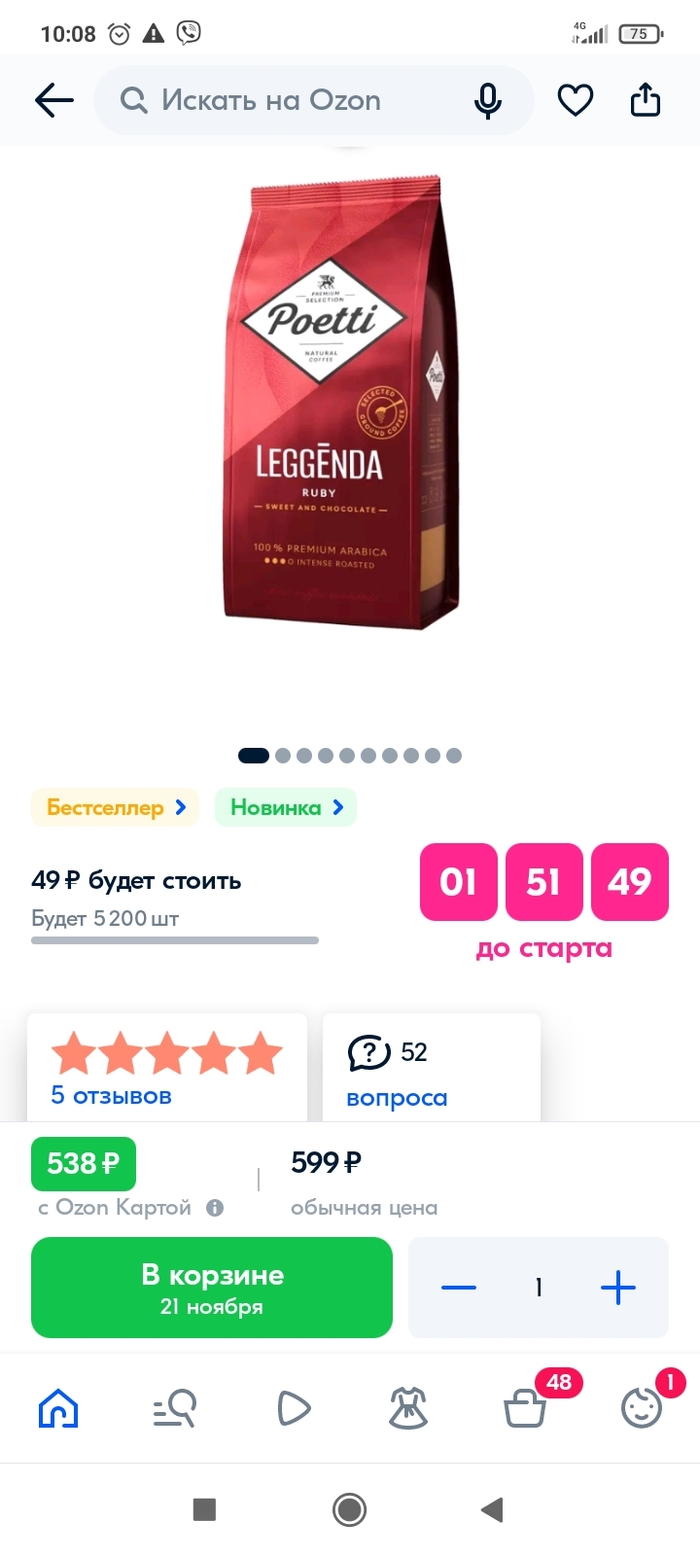Tap the Ozon Card info icon
This screenshot has width=700, height=1556.
pos(214,1208)
